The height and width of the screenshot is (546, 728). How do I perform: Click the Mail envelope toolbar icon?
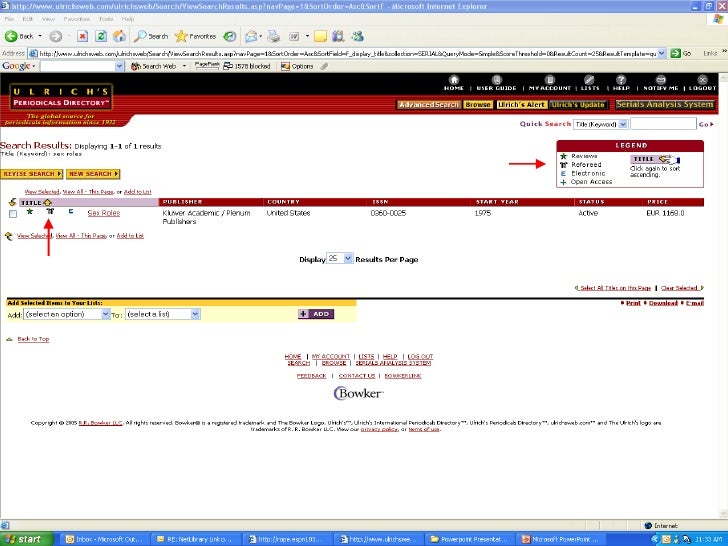(x=251, y=36)
